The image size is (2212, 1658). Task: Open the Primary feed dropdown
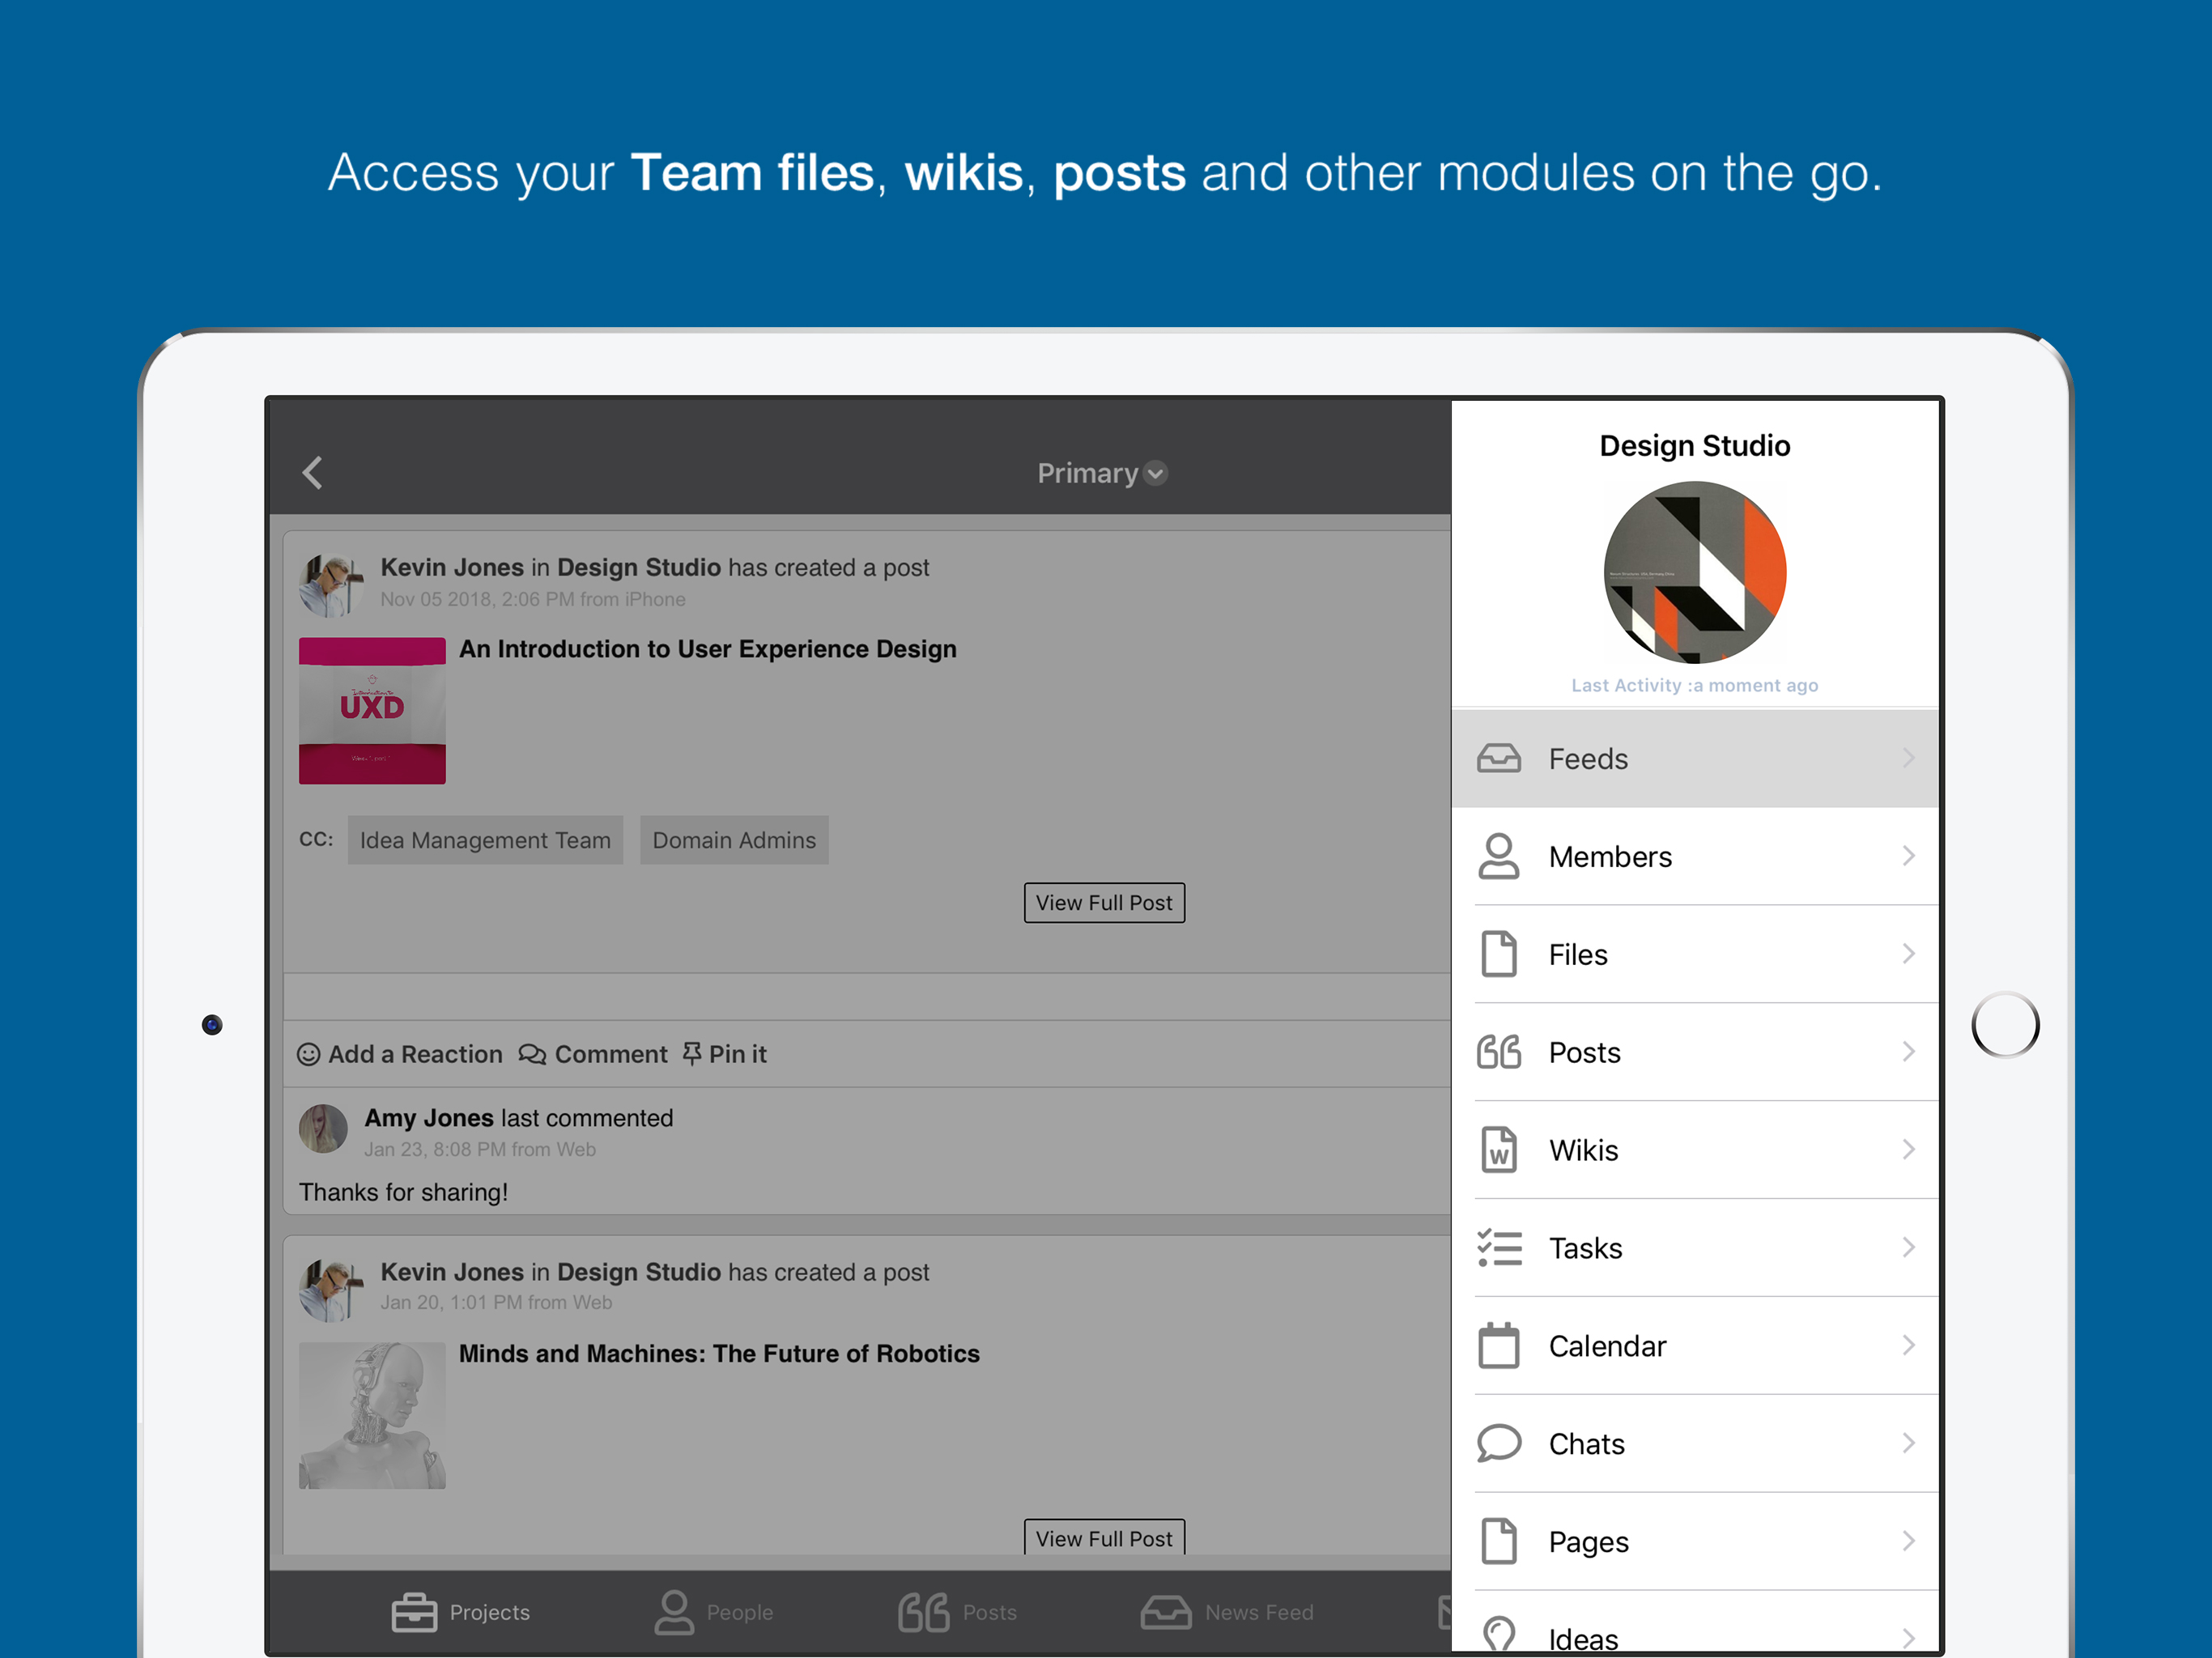coord(1102,473)
